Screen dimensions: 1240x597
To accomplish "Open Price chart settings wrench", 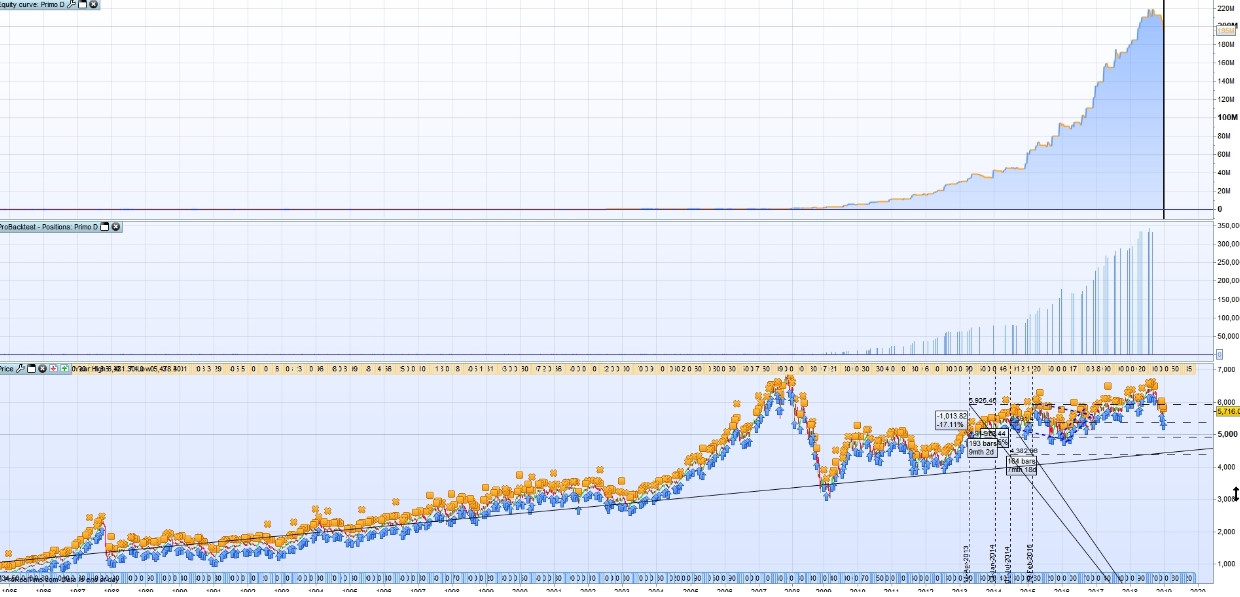I will [x=20, y=368].
